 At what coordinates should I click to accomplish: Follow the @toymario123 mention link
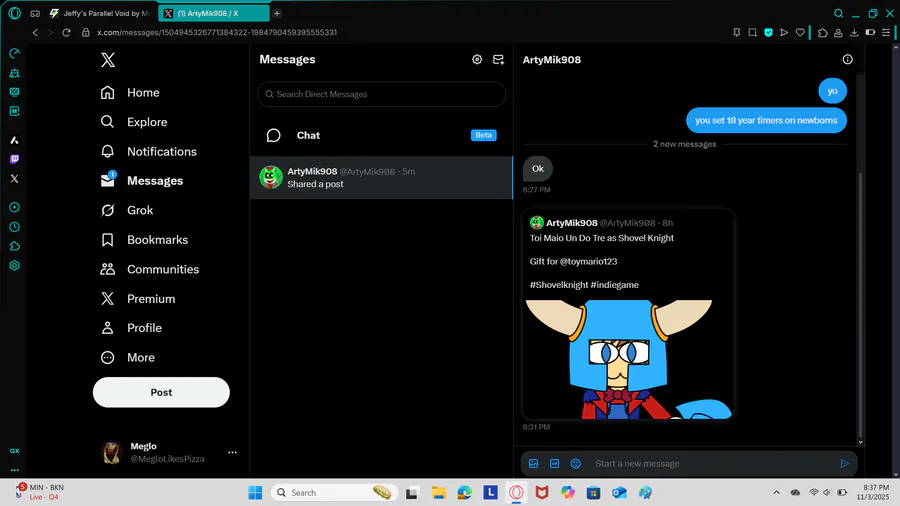[x=588, y=261]
